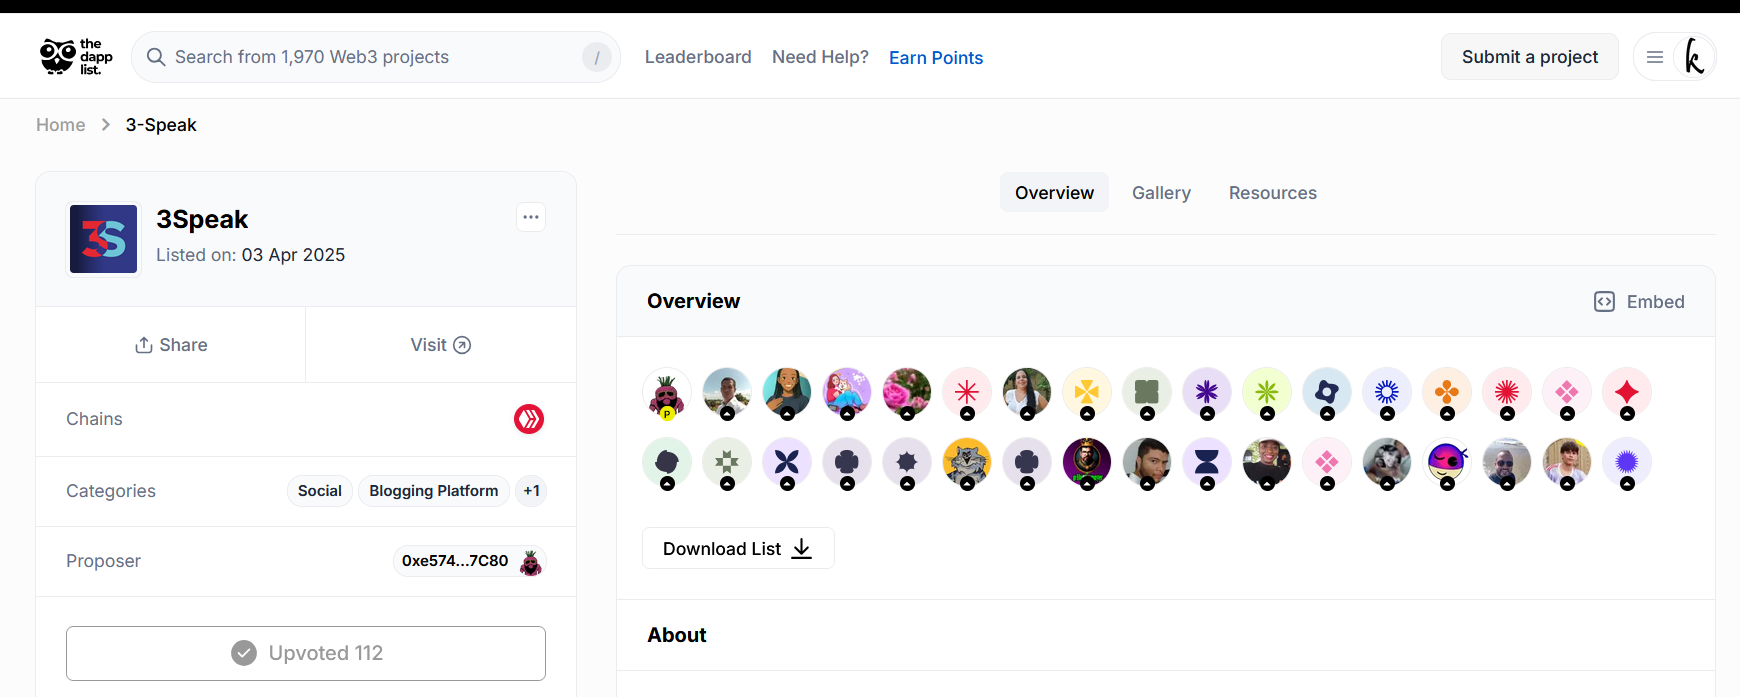Expand the +1 more categories badge
1740x697 pixels.
click(532, 491)
